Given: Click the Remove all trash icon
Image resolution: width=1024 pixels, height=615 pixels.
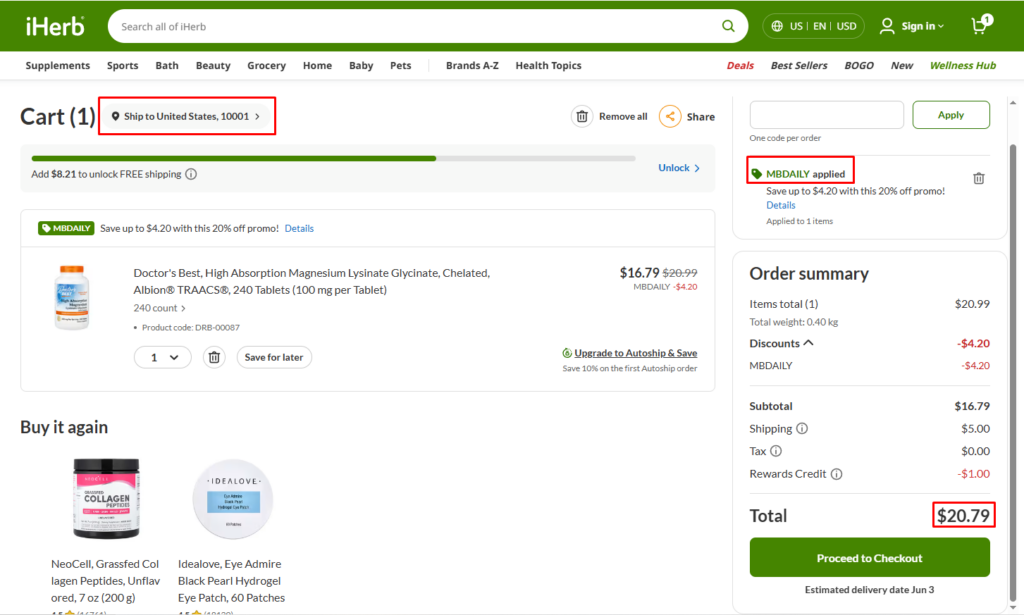Looking at the screenshot, I should point(582,116).
